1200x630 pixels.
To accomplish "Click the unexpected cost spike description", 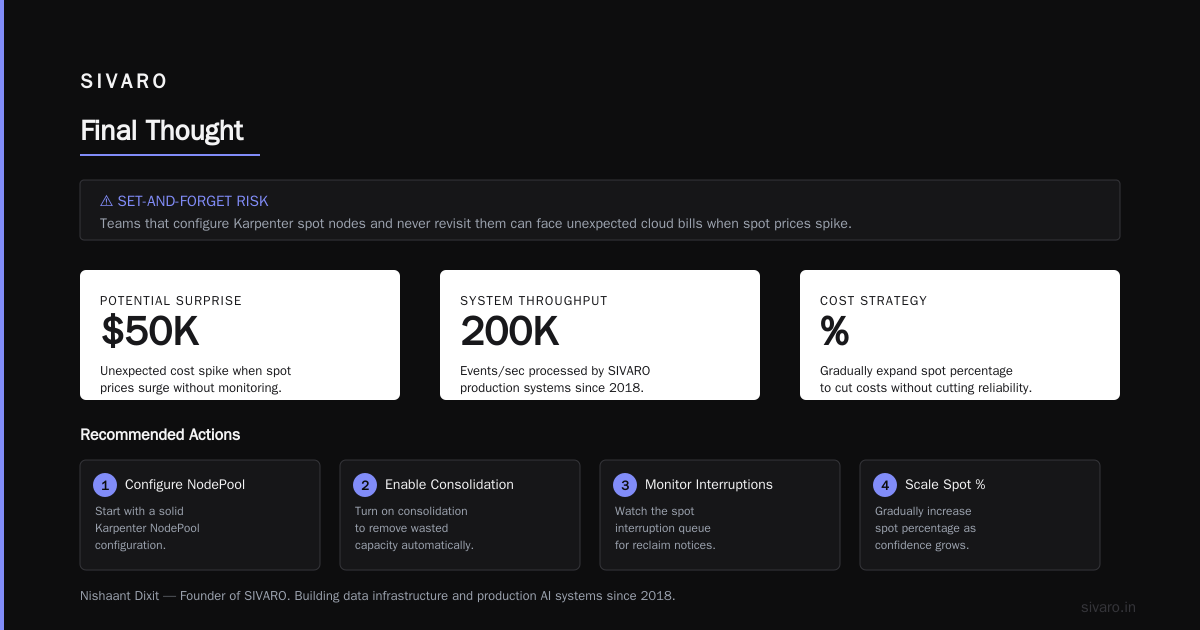I will point(195,379).
